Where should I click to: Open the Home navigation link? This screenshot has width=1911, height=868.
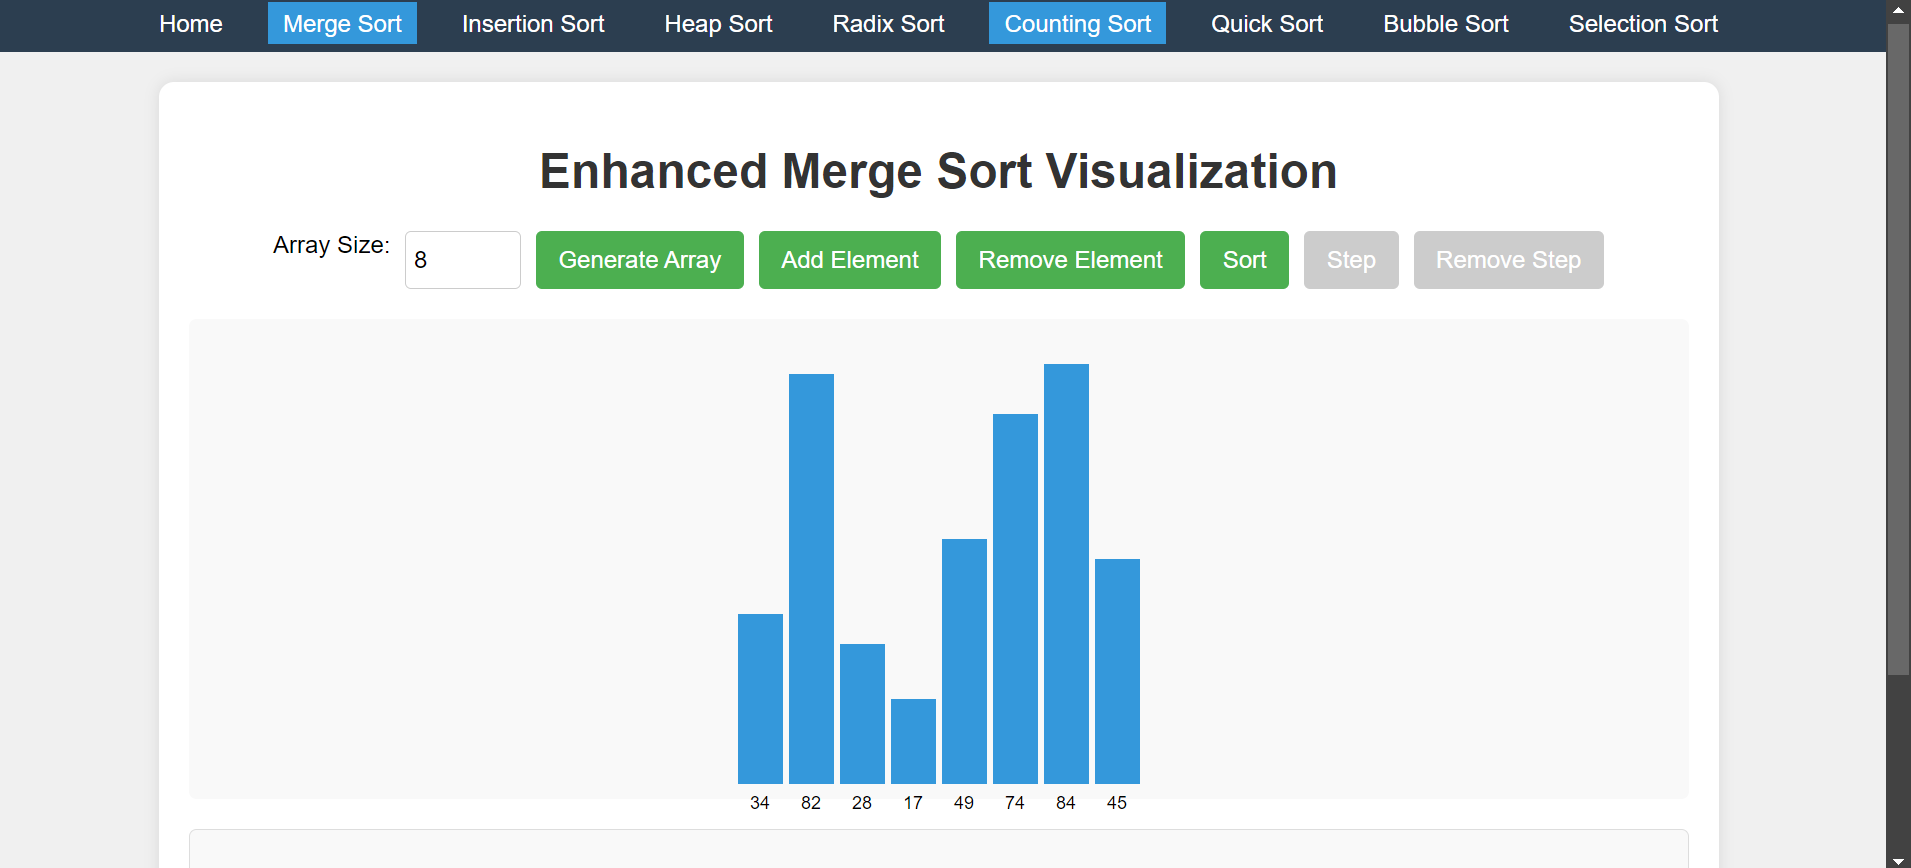tap(191, 23)
